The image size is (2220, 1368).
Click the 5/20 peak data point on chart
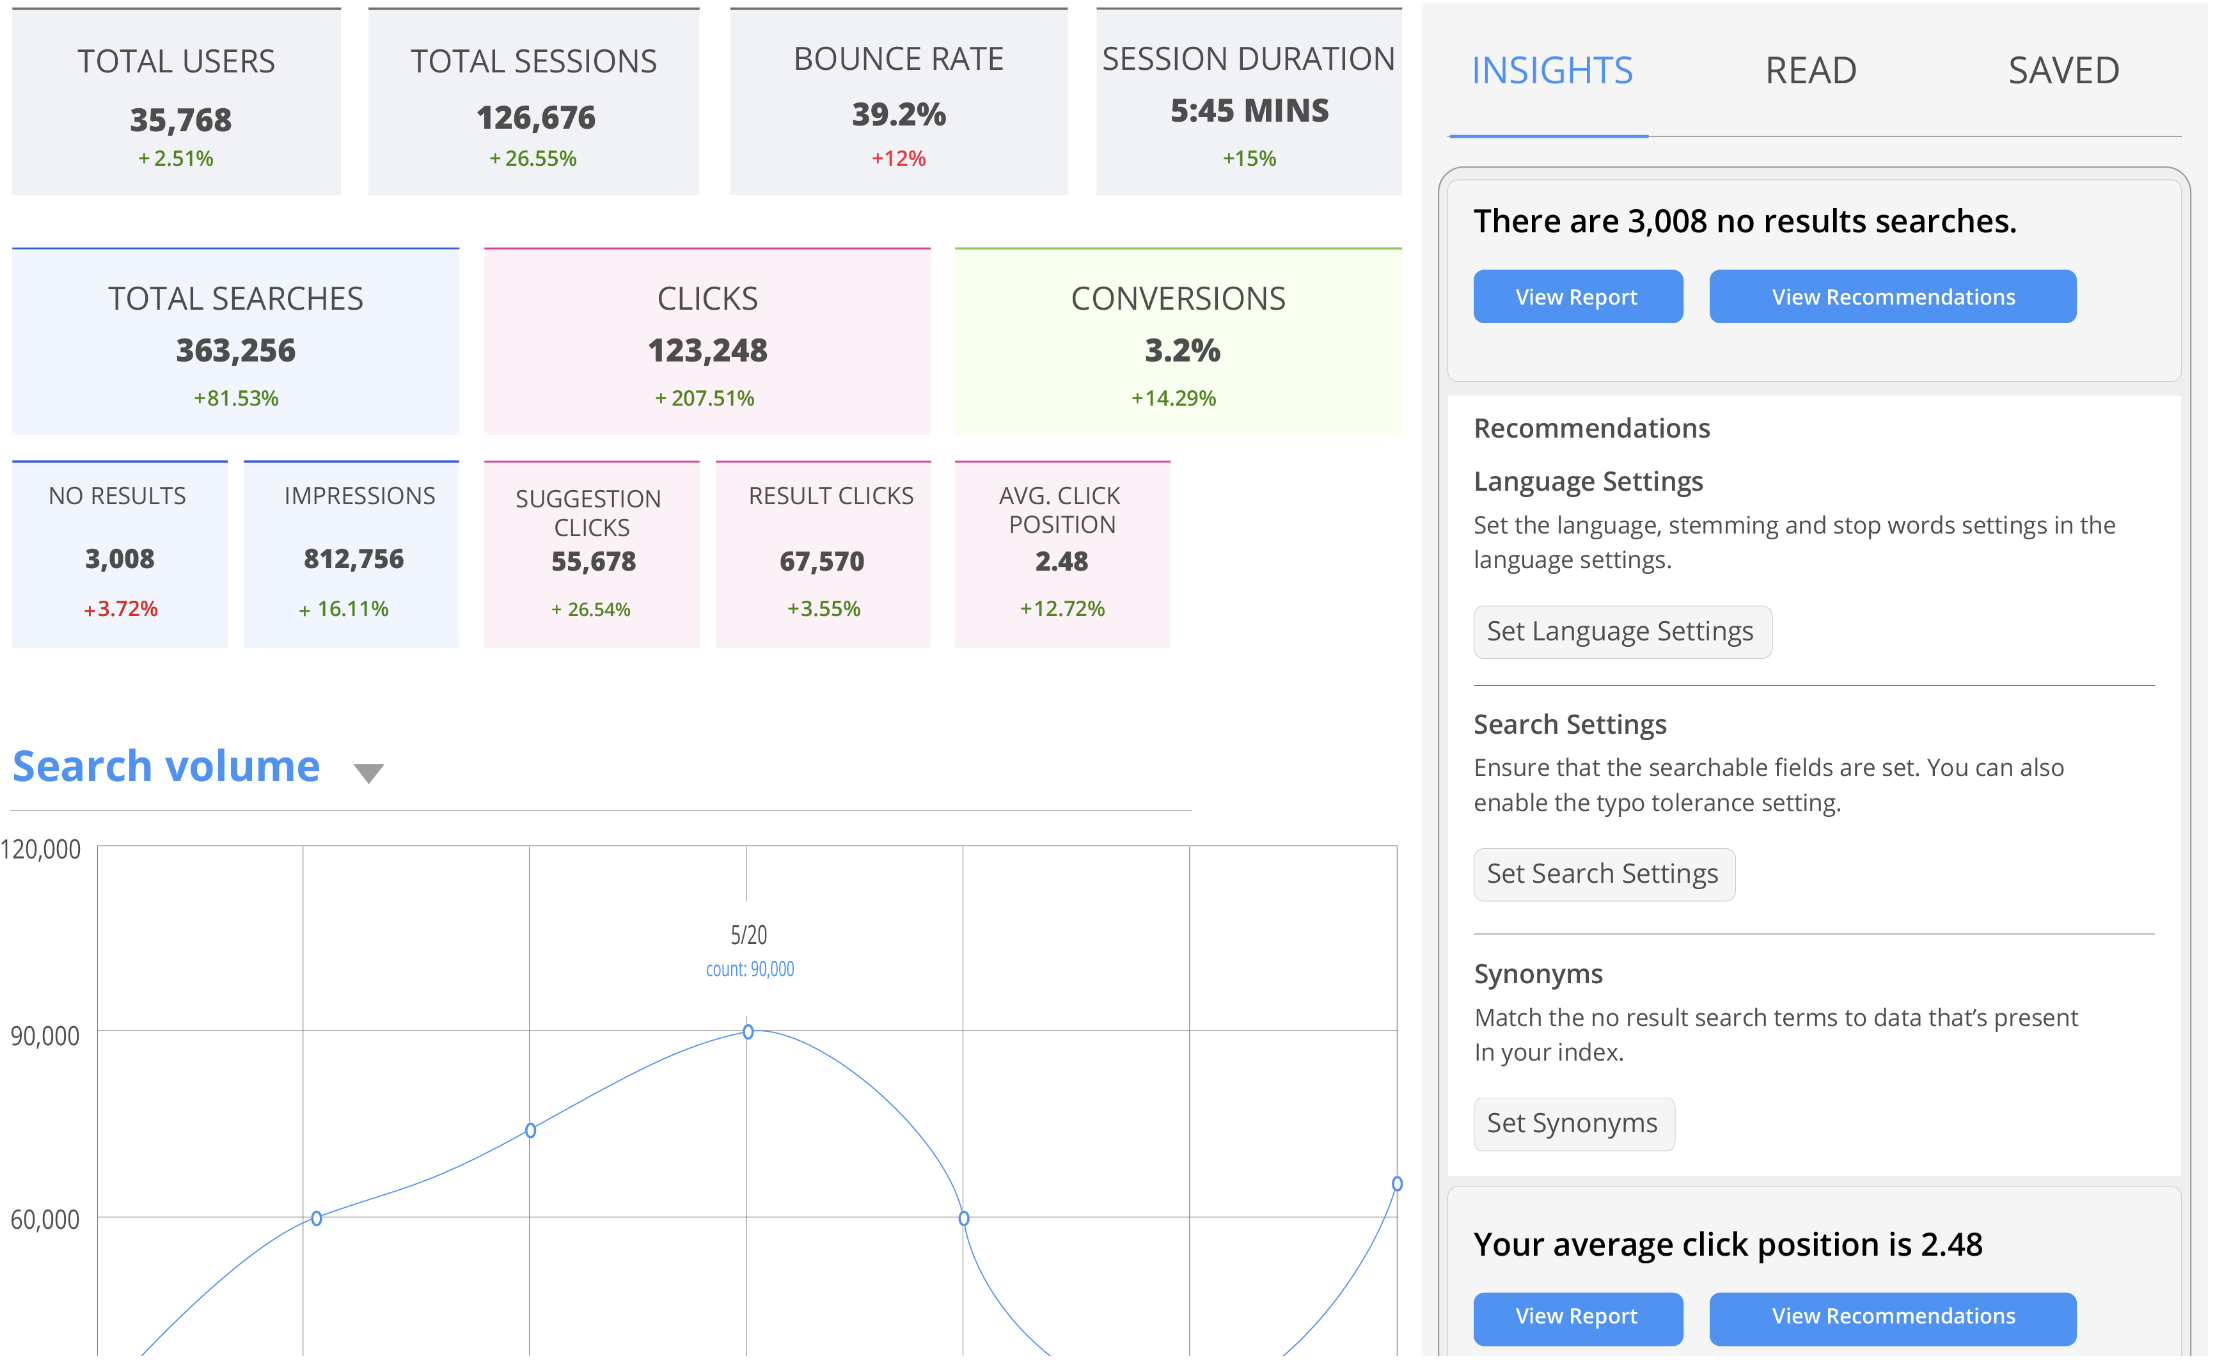pos(748,1031)
